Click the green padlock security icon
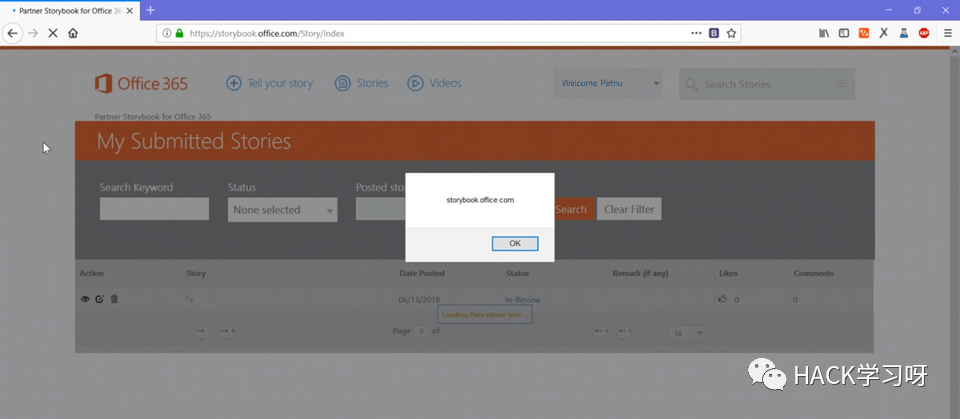Viewport: 960px width, 419px height. point(179,33)
